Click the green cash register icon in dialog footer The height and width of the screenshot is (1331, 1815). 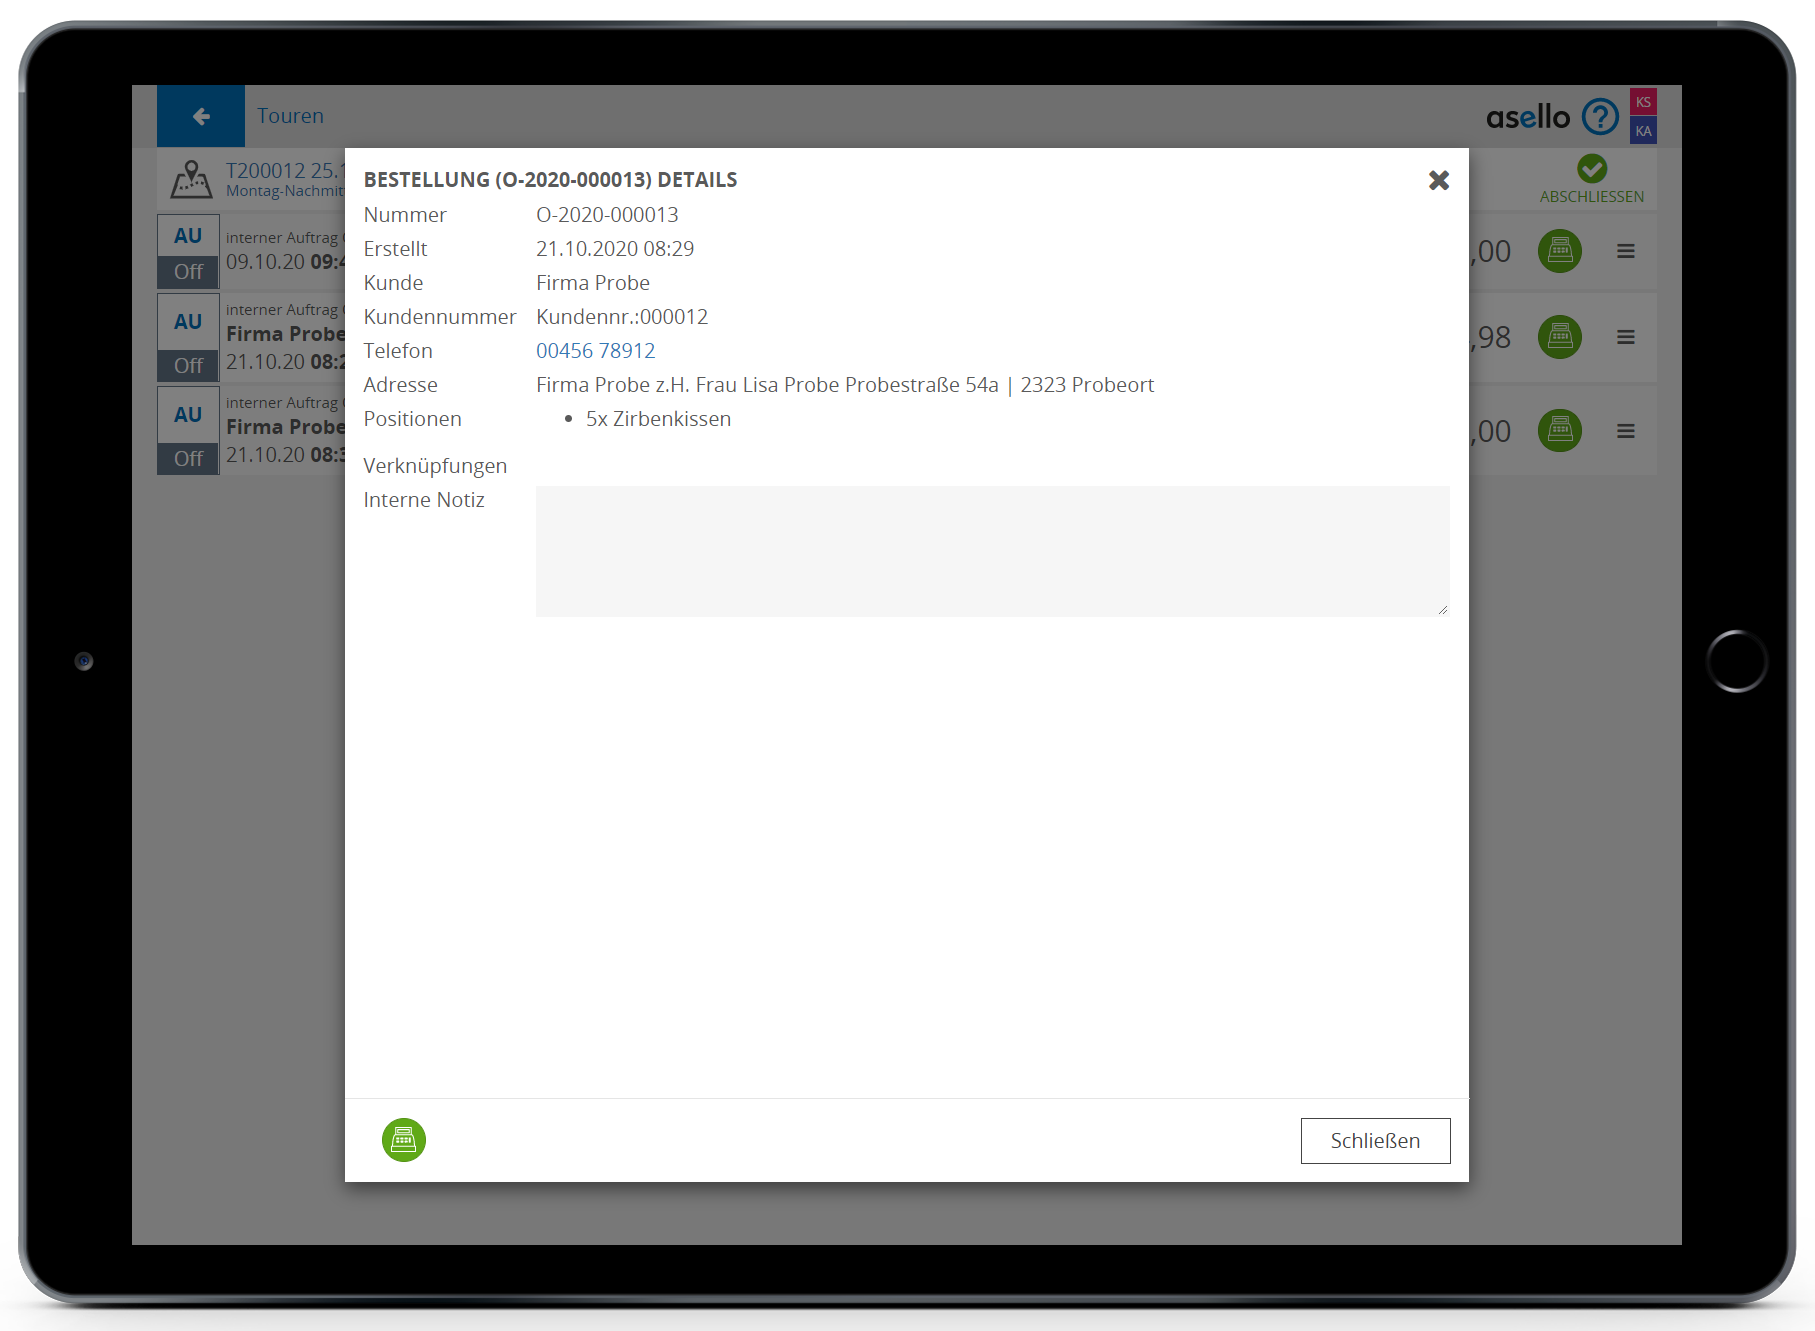[404, 1140]
